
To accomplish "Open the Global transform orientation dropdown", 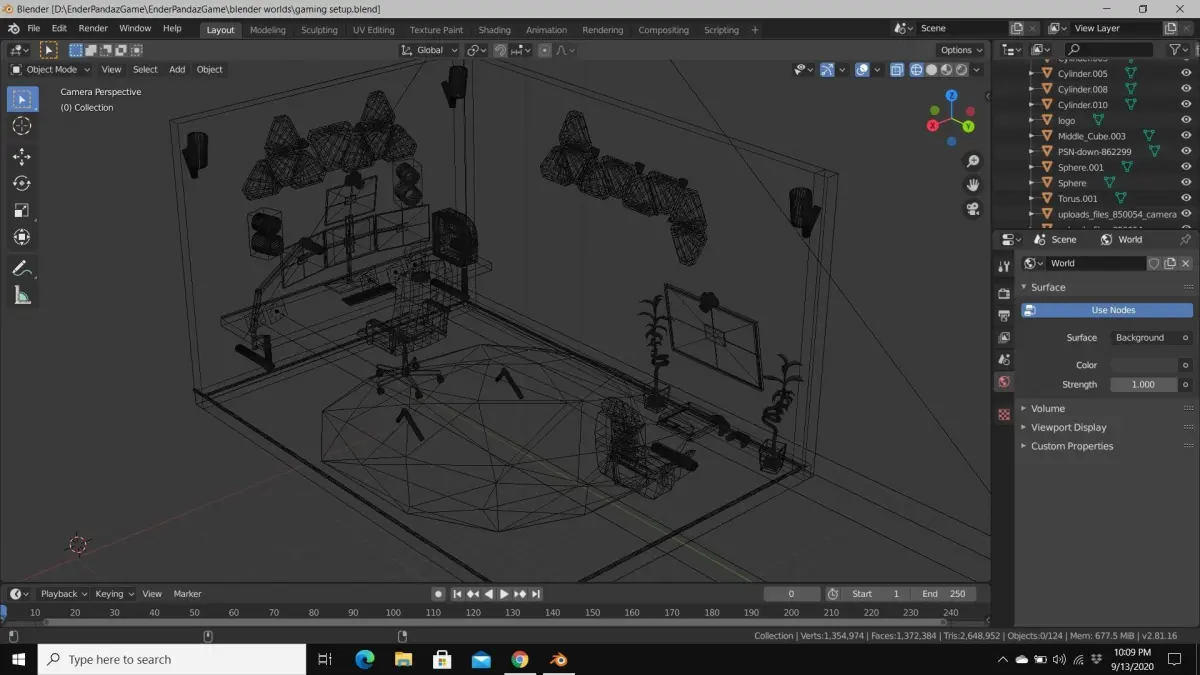I will 430,50.
